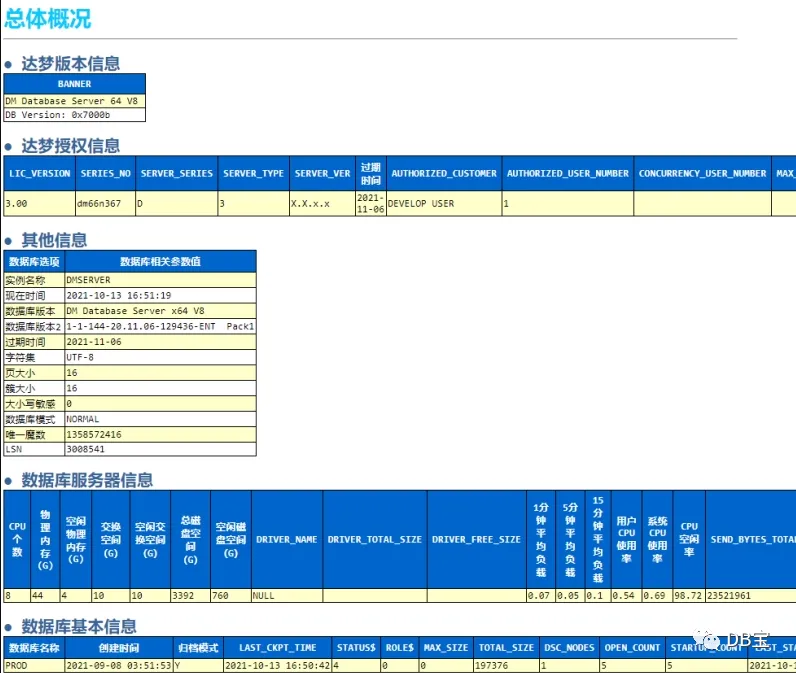The width and height of the screenshot is (796, 673).
Task: Select the current time 2021-10-13 16:51:19
Action: (x=160, y=295)
